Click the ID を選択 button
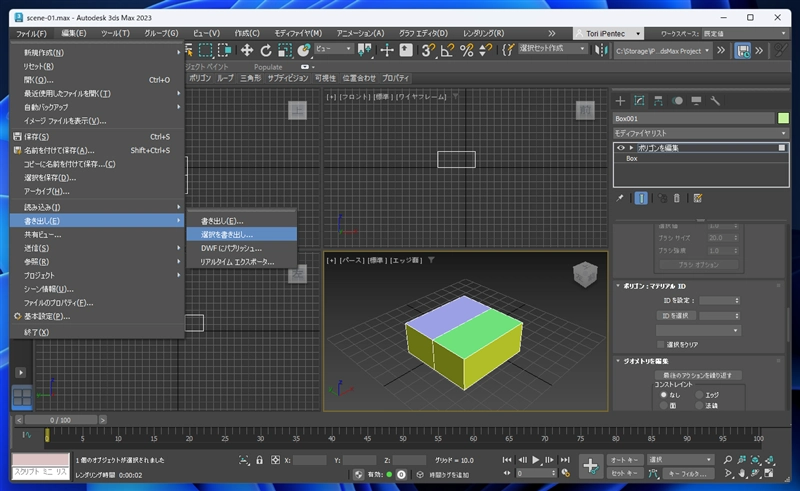This screenshot has height=491, width=800. click(x=676, y=316)
